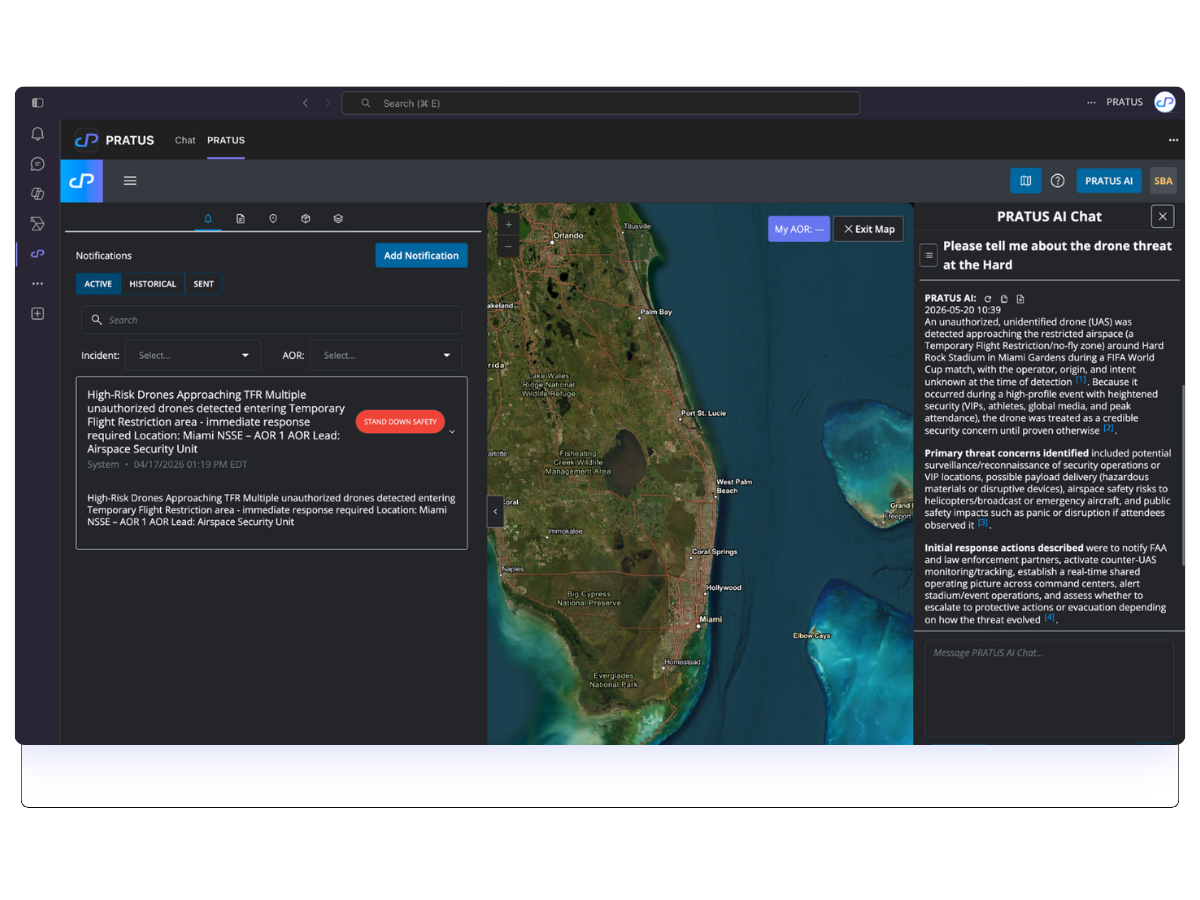Go forward with the right arrow

[327, 103]
